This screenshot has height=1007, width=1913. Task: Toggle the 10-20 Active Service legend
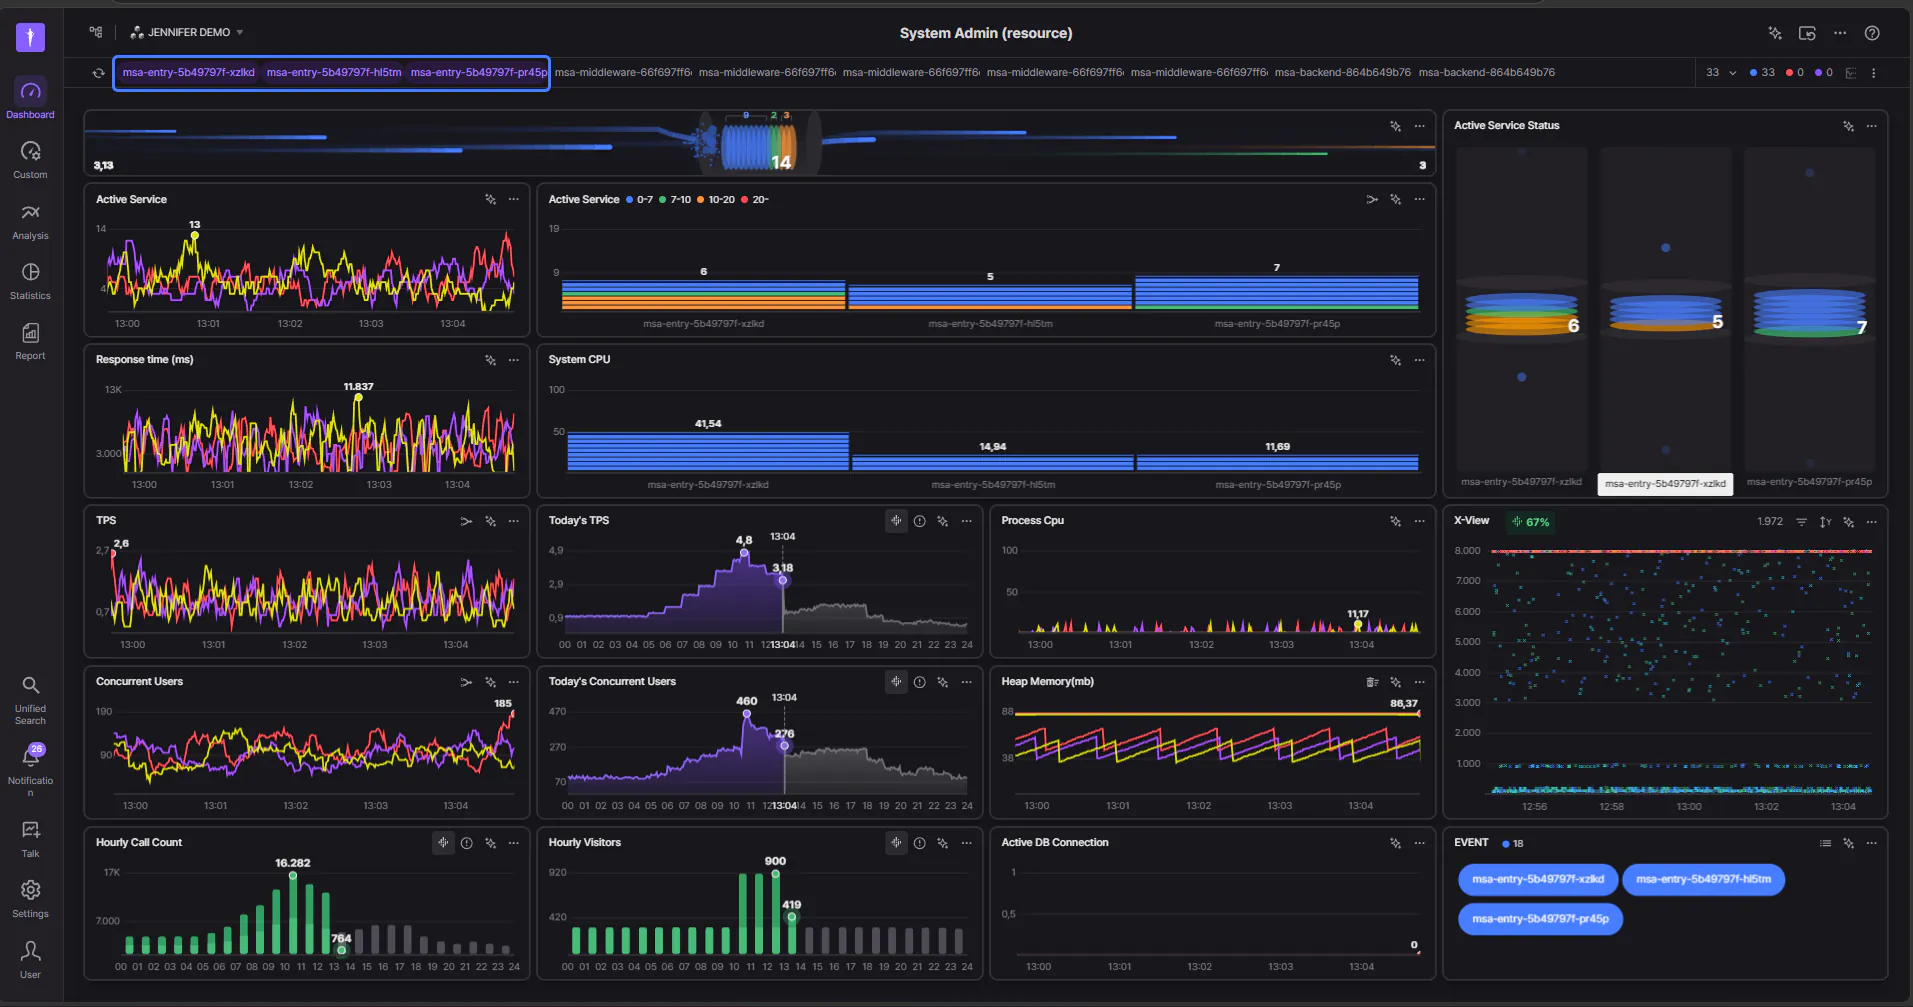click(x=716, y=200)
